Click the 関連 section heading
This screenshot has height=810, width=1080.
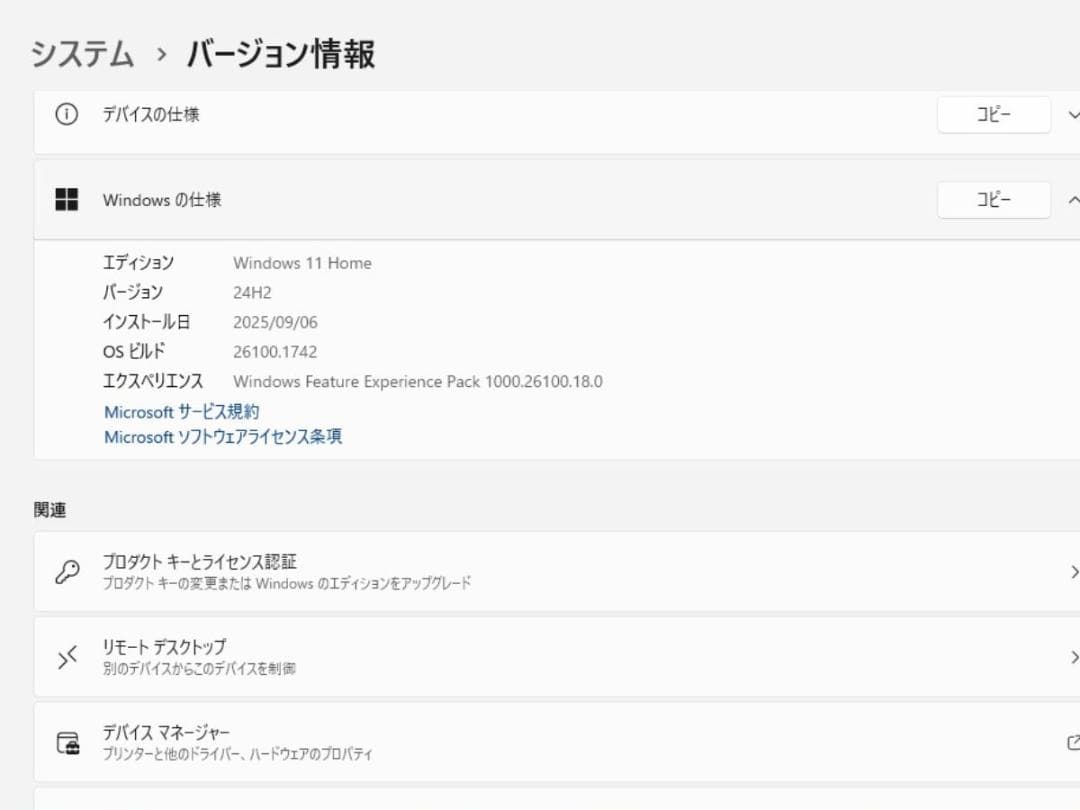click(50, 510)
